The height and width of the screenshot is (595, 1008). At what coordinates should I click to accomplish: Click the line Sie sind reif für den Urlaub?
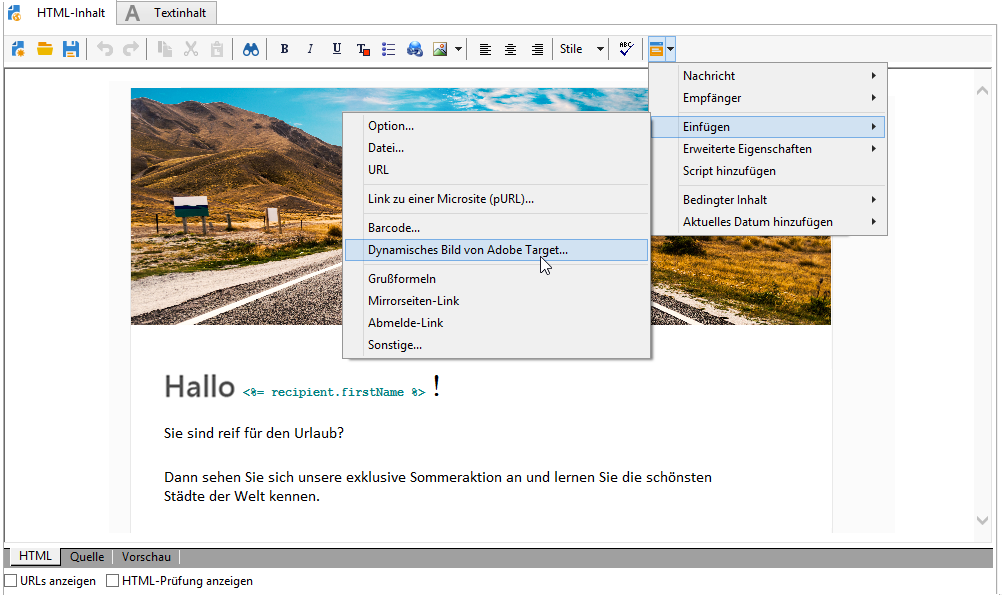(x=254, y=433)
